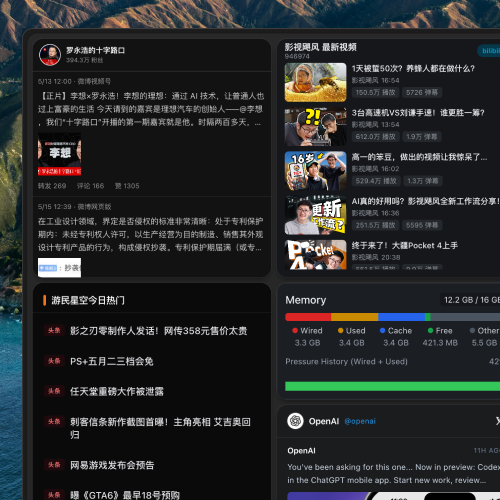Open thumbnail for 3台高速机VS刘谦手速 video

pos(315,127)
